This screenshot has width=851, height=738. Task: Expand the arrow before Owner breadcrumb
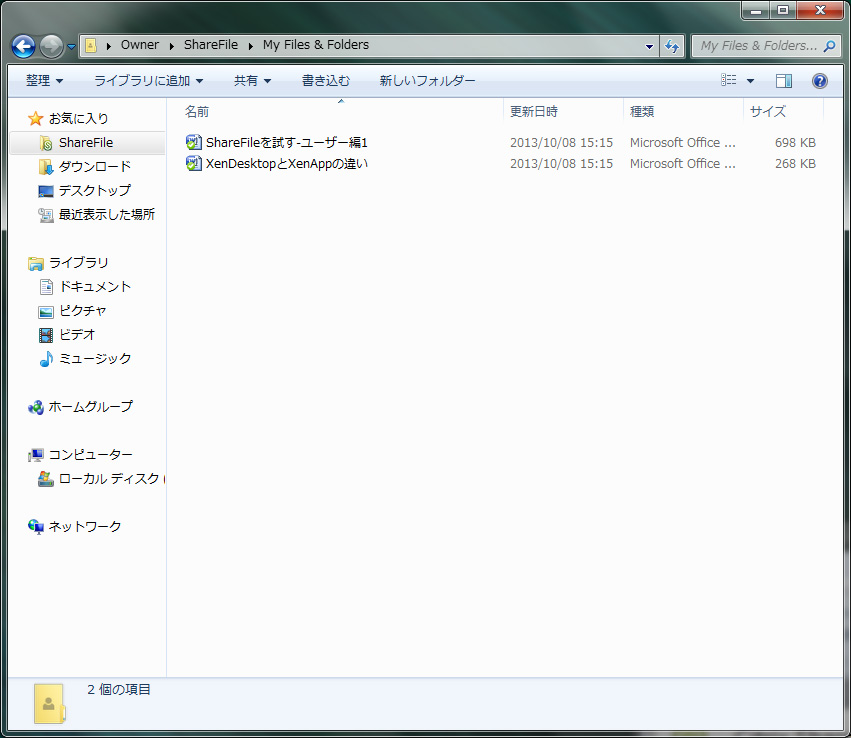(x=109, y=46)
